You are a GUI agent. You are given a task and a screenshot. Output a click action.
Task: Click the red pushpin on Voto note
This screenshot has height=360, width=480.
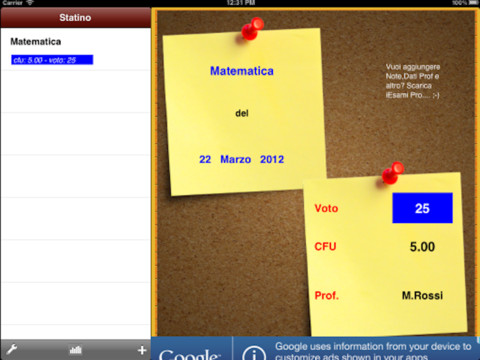[x=392, y=173]
